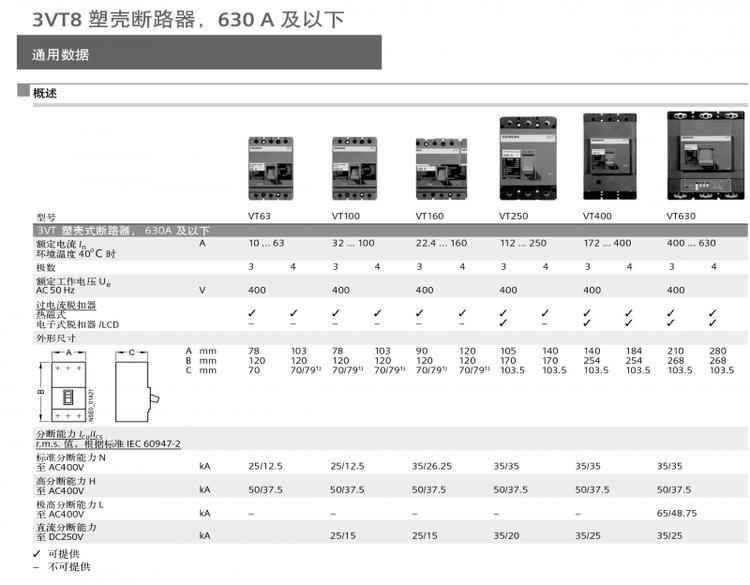Click the '概述' section heading
Screen dimensions: 750x585
click(x=45, y=93)
